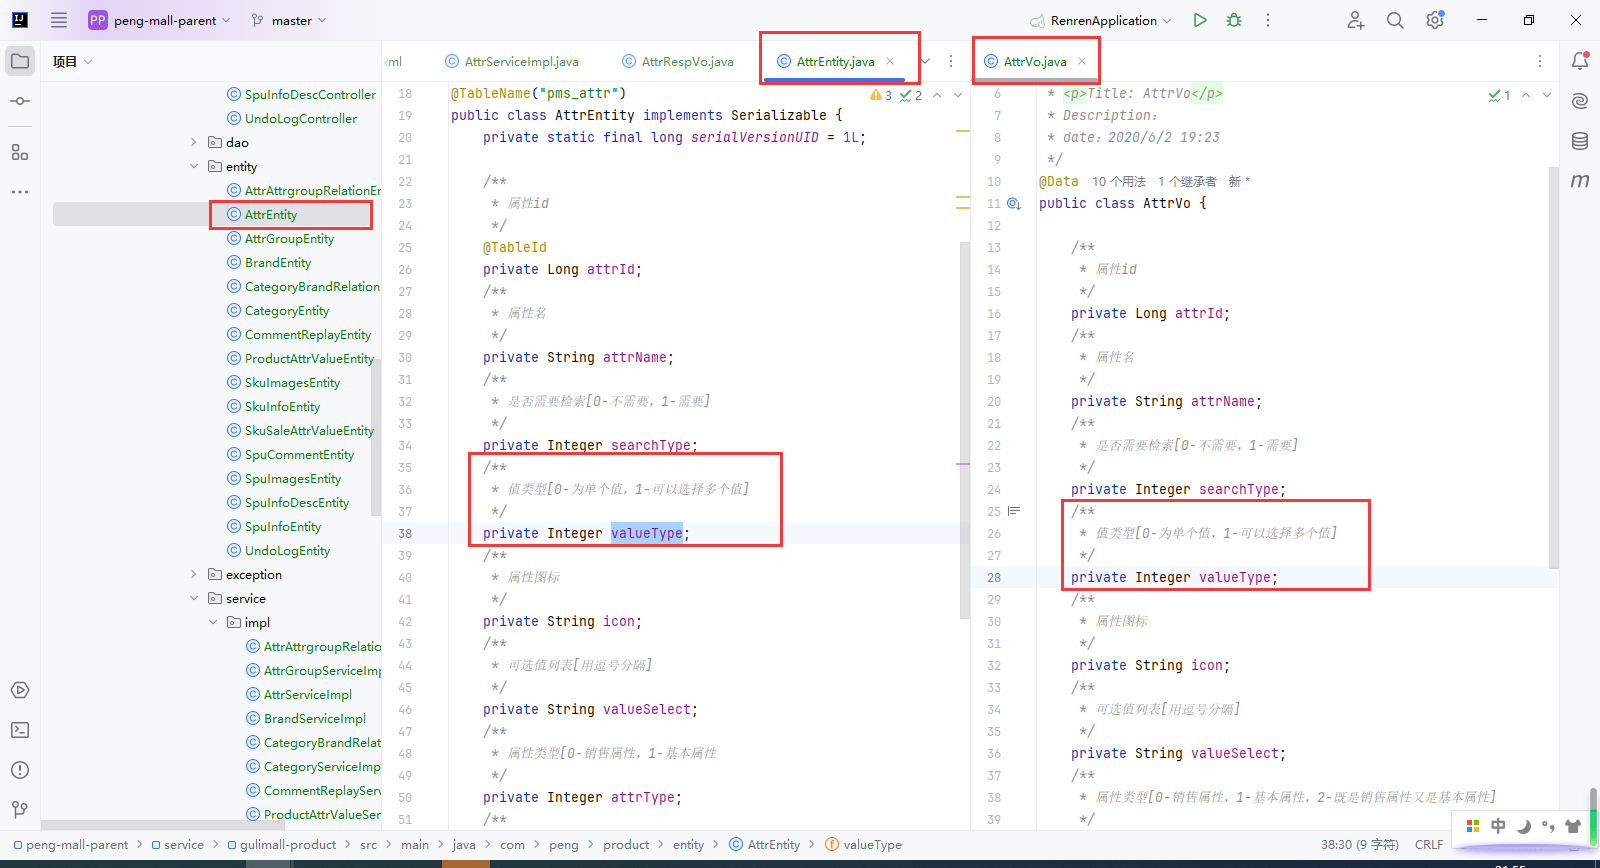
Task: Show hidden tabs dropdown arrow
Action: click(925, 61)
